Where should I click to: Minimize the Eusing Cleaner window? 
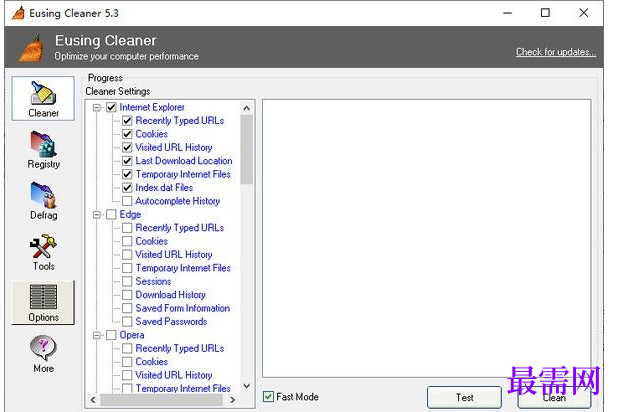[x=508, y=13]
